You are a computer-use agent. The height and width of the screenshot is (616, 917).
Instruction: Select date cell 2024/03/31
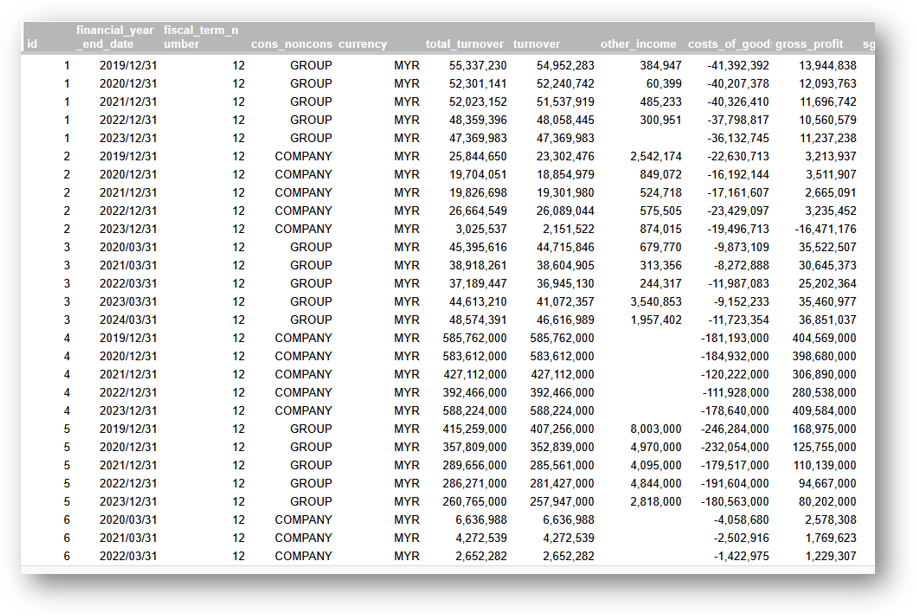128,319
